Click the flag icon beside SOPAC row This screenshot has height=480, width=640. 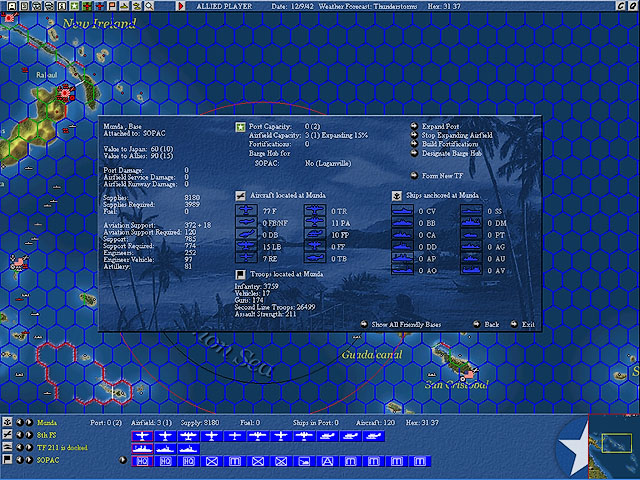(7, 460)
